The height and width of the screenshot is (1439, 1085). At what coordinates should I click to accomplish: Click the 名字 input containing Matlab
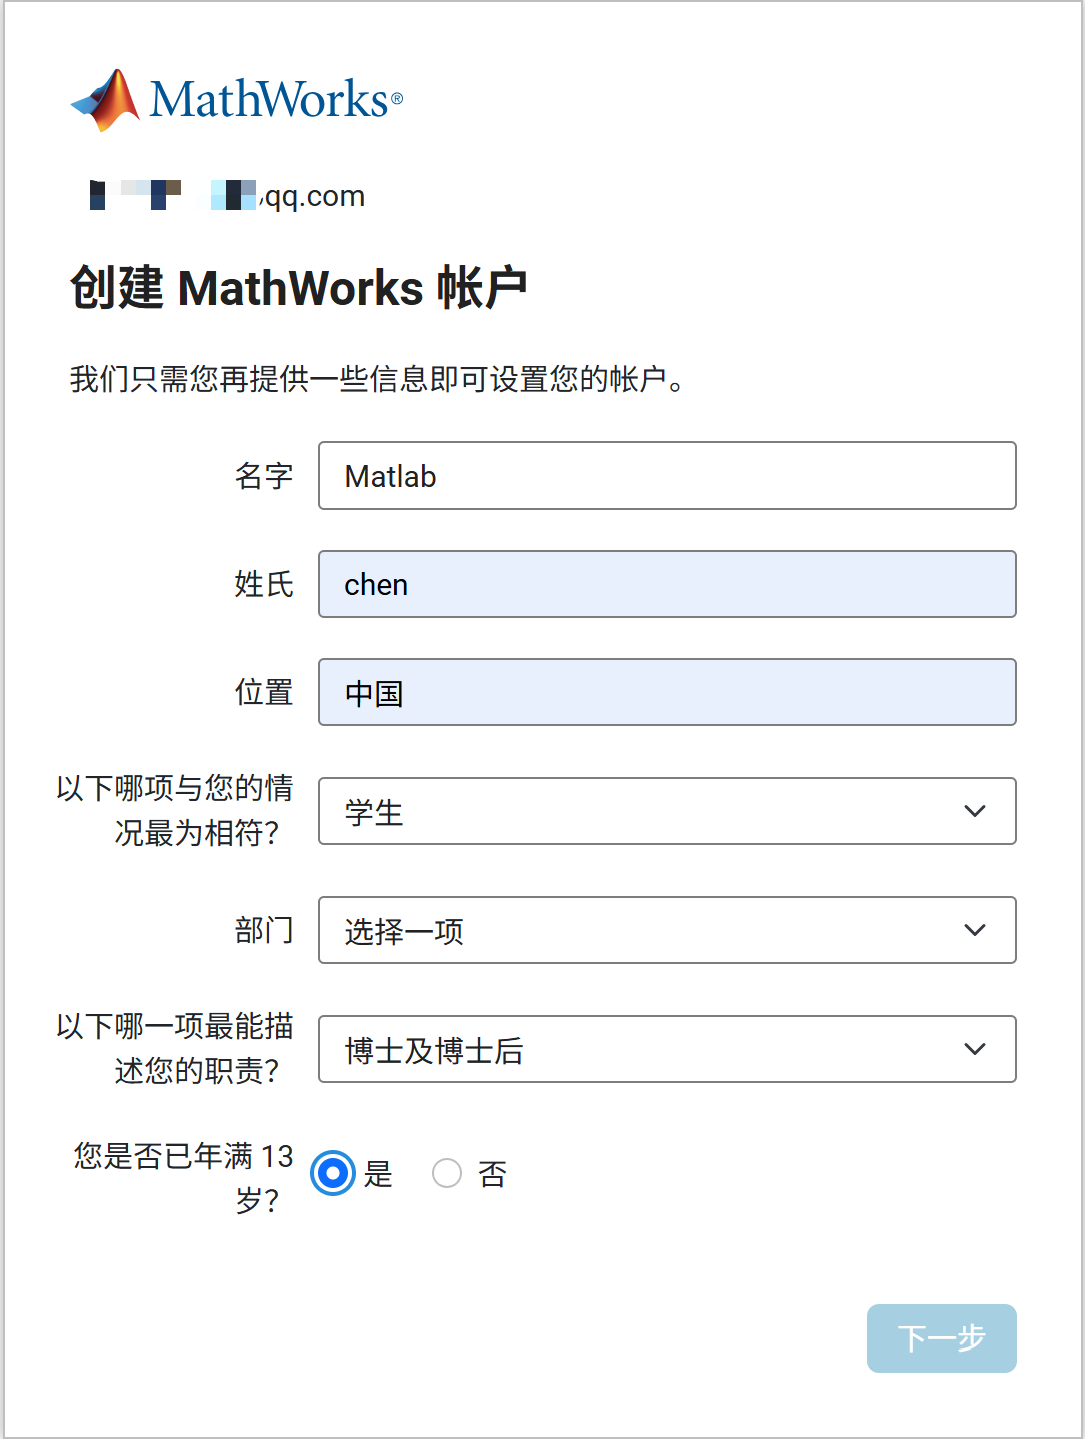[667, 476]
